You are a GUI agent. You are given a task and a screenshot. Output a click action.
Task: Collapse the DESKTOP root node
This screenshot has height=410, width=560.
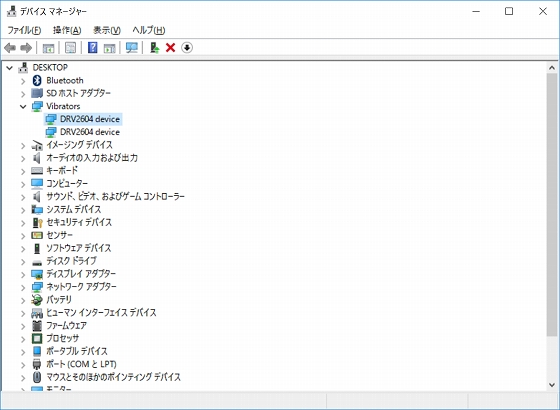coord(10,68)
